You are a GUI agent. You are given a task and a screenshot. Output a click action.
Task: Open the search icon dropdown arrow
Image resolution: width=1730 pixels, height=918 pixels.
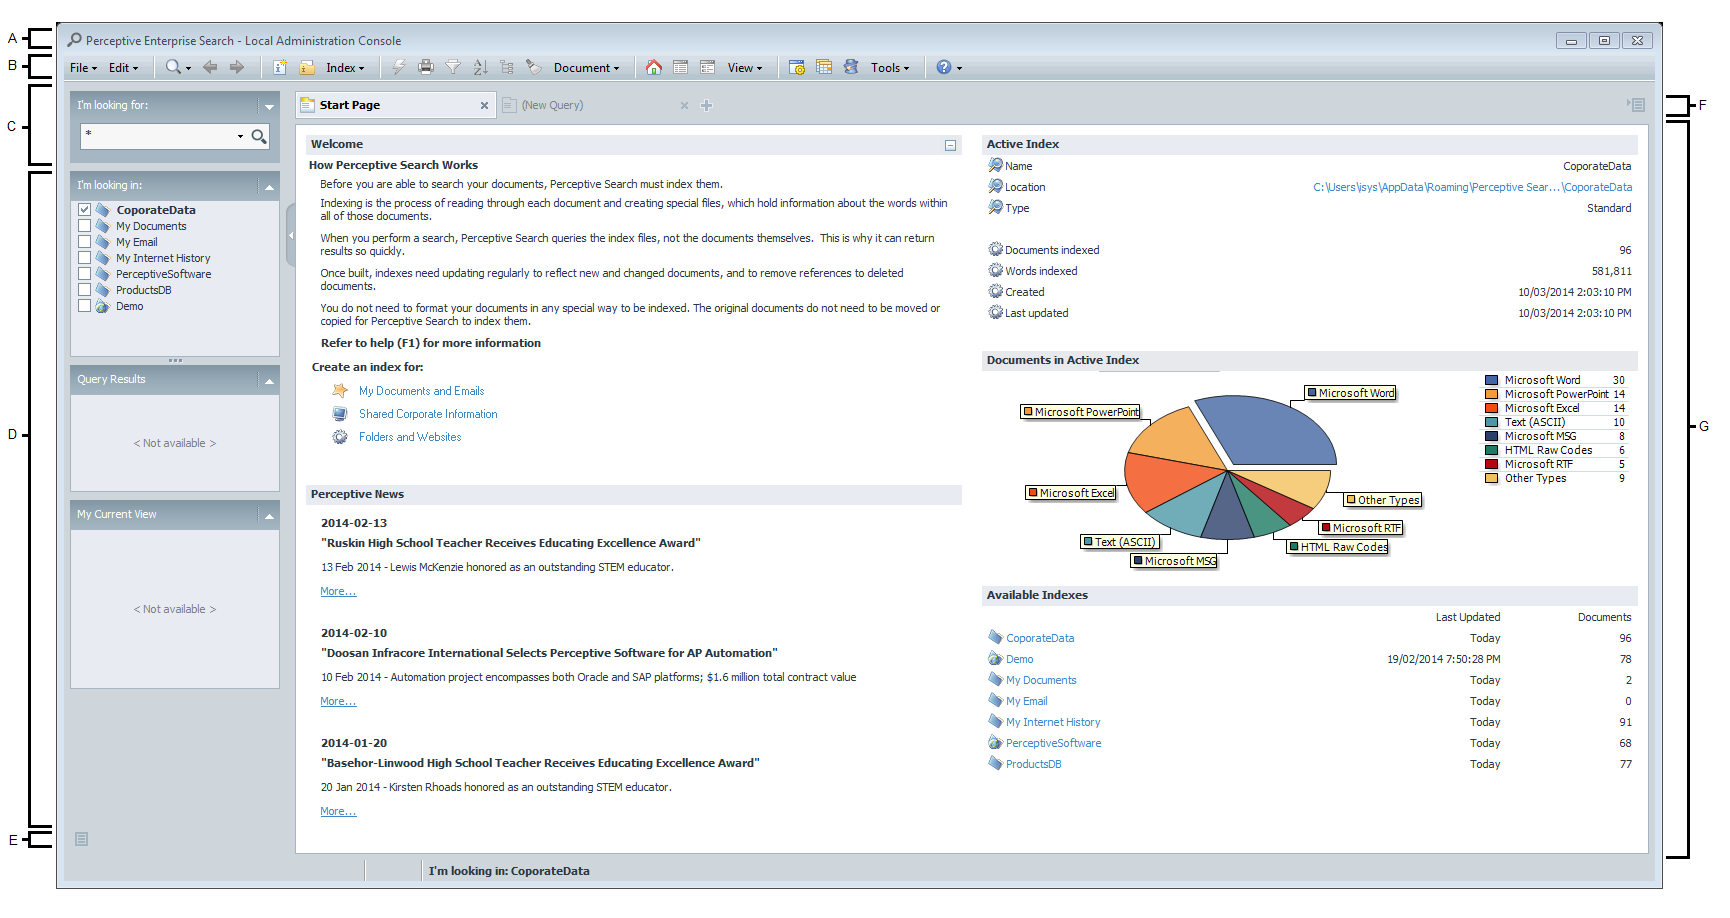coord(189,68)
